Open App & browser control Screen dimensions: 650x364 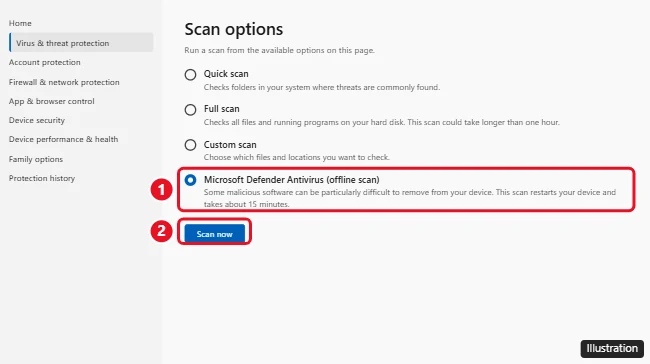pos(51,101)
